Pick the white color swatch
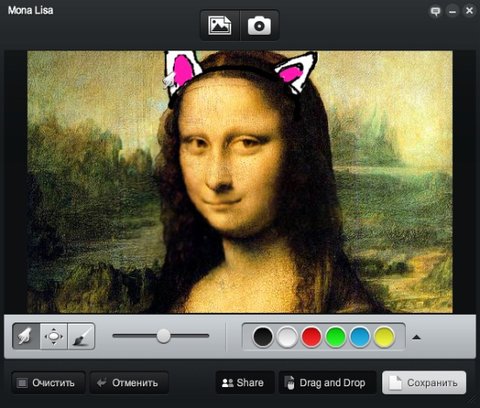 [x=287, y=337]
